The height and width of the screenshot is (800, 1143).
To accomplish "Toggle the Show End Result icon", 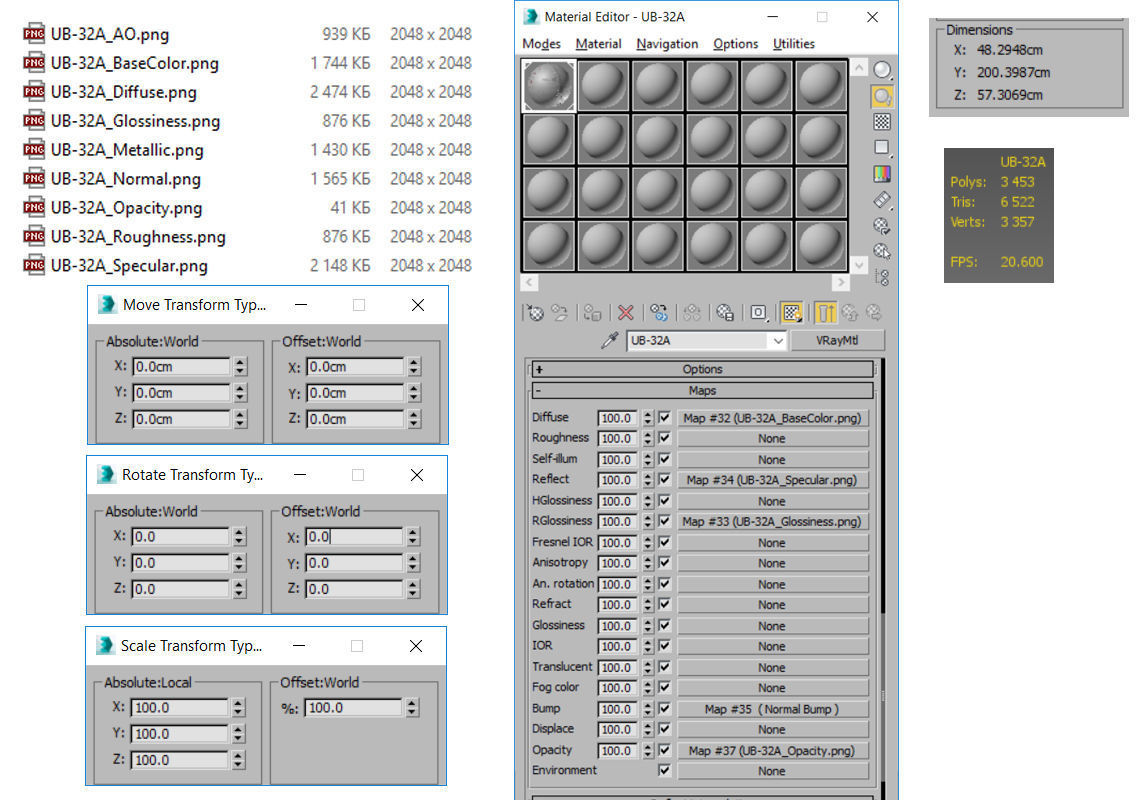I will (825, 313).
